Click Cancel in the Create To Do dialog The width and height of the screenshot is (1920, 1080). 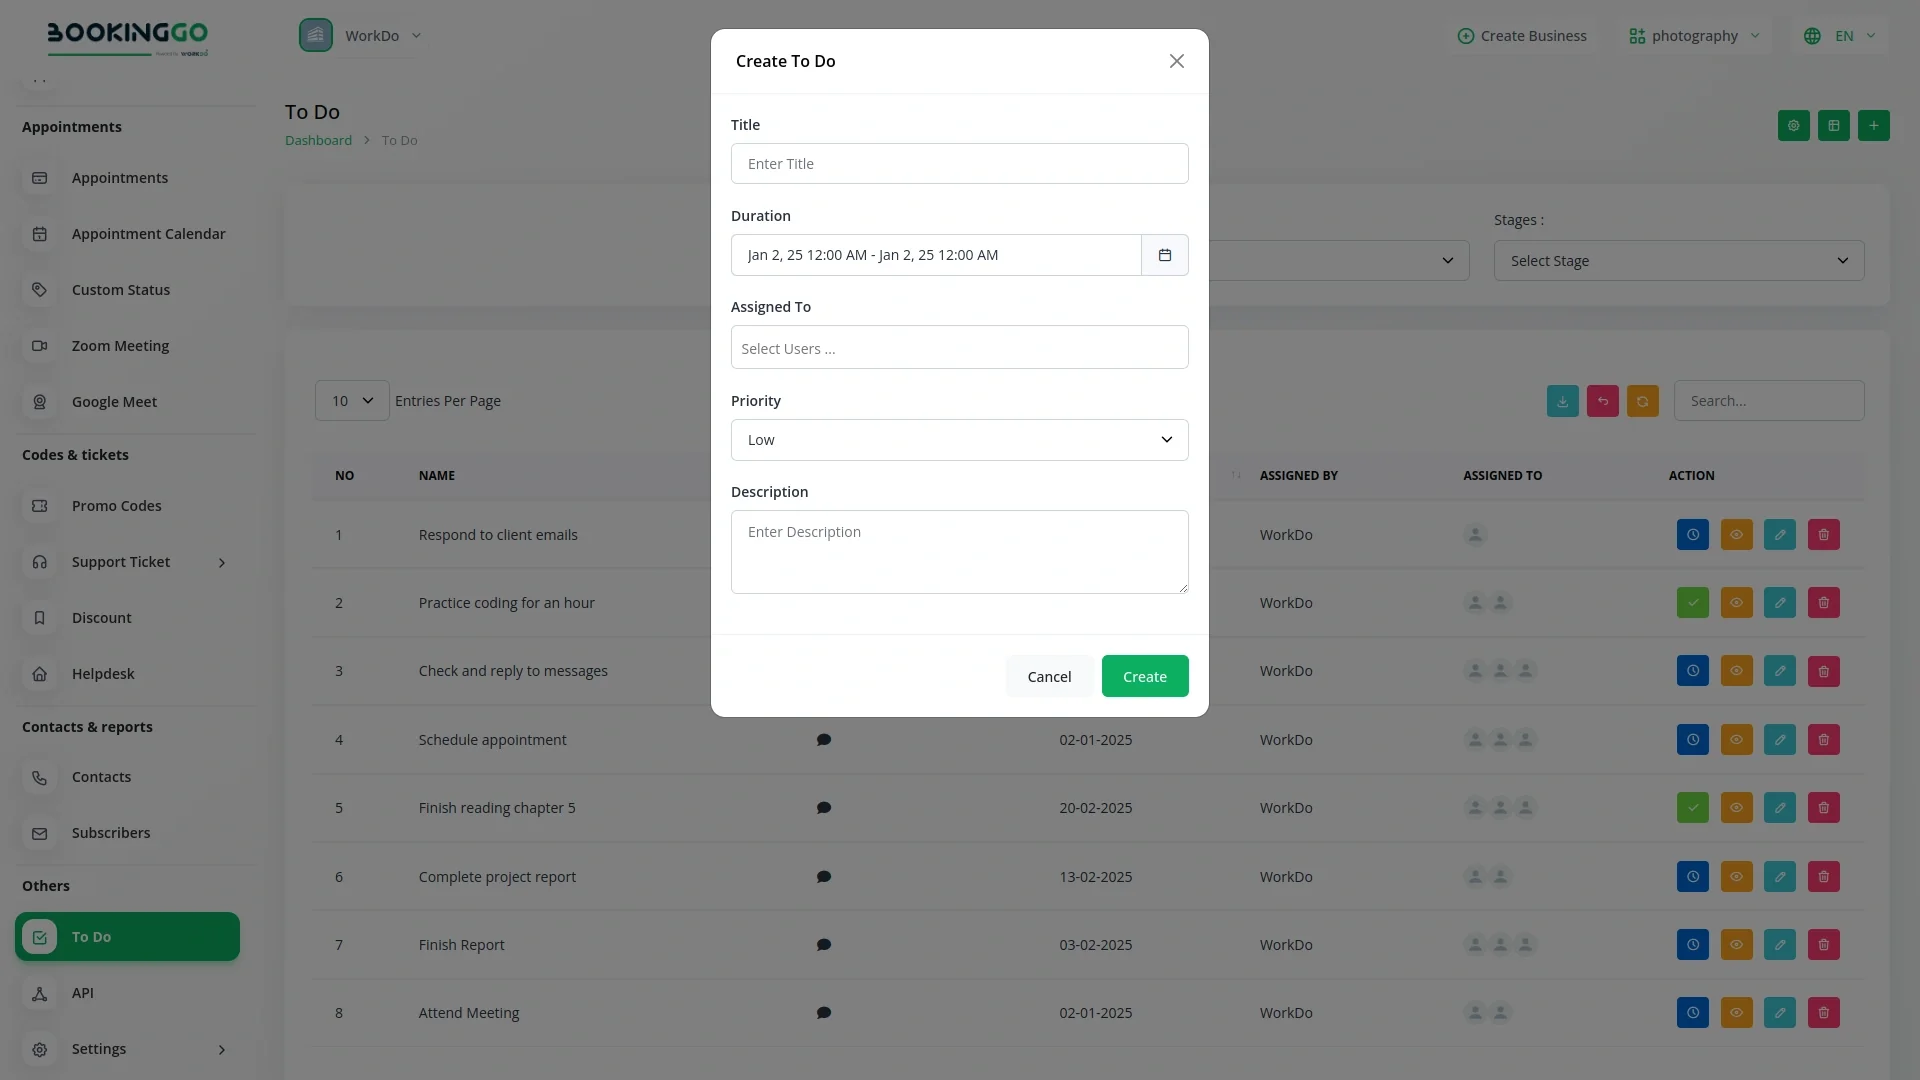pyautogui.click(x=1049, y=677)
